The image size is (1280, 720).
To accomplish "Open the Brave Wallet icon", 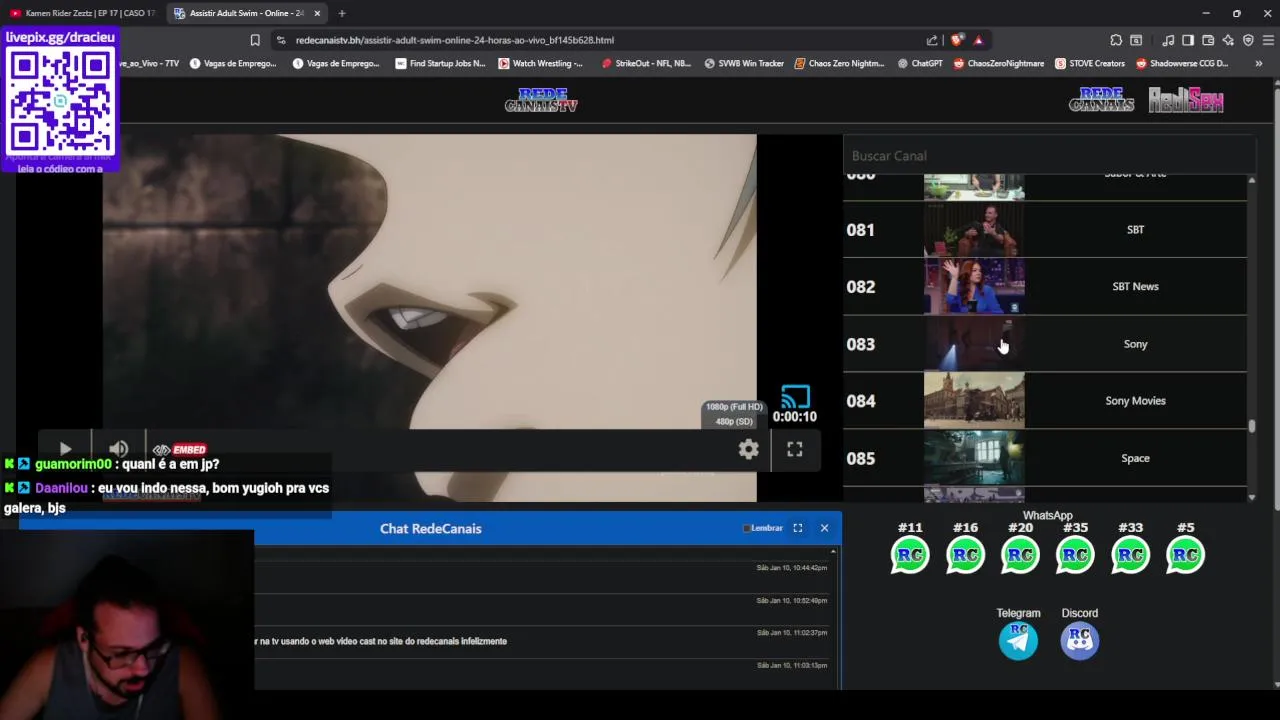I will [x=1208, y=40].
